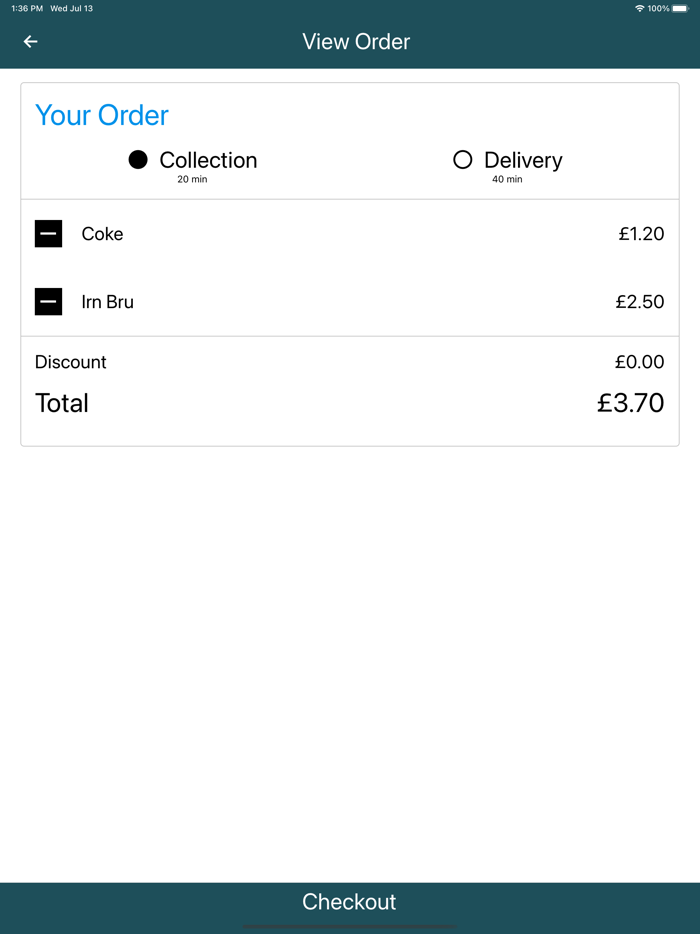Select the Delivery radio button
Screen dimensions: 700x934
point(462,160)
